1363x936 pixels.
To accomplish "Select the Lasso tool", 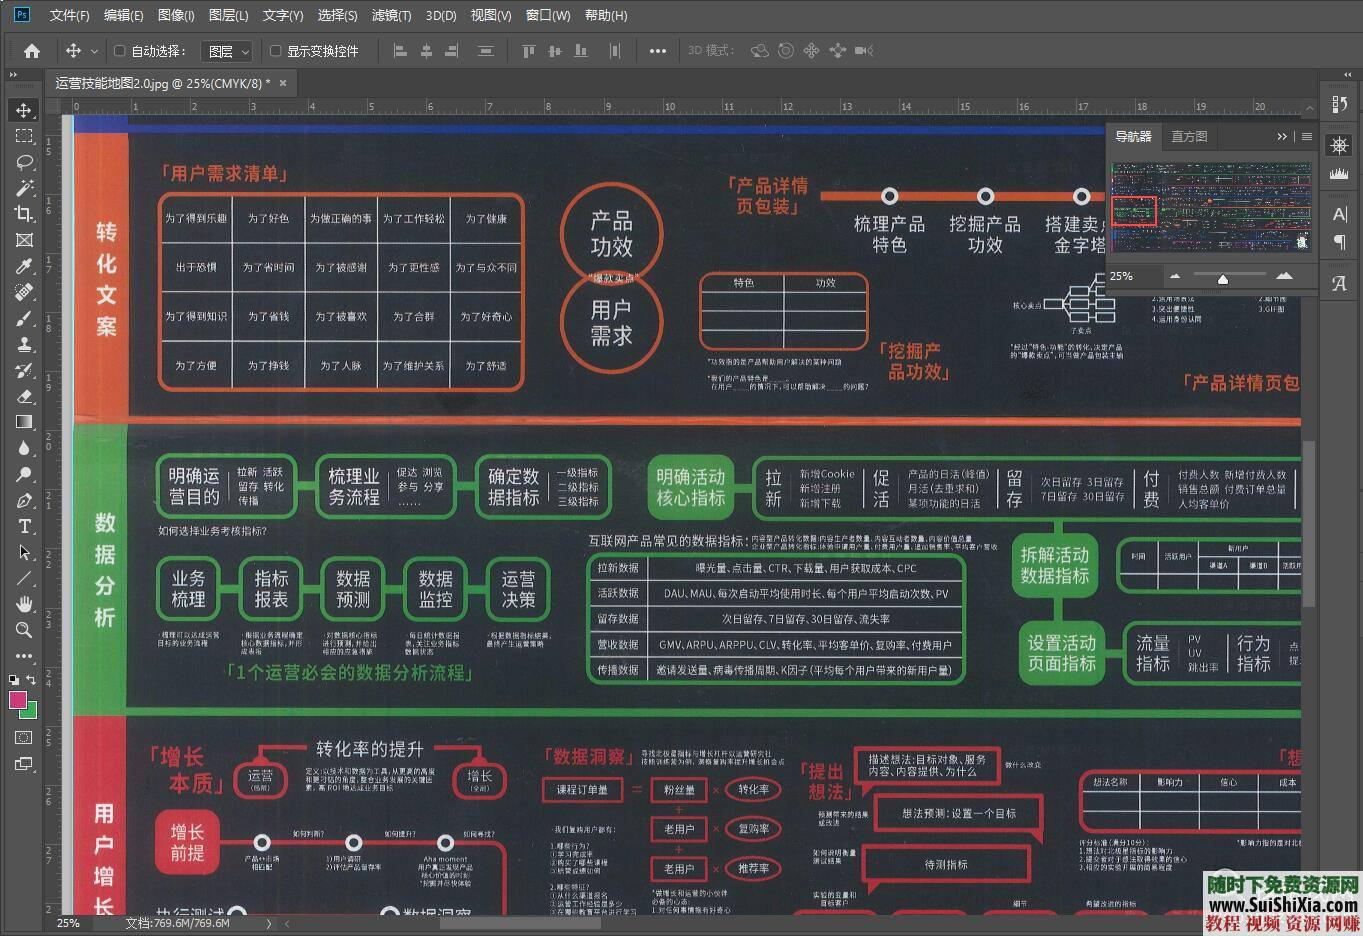I will pyautogui.click(x=24, y=162).
